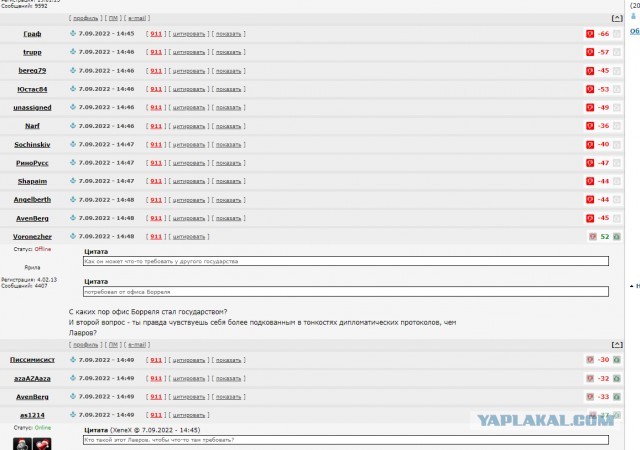Click показать in bereg79's row
Screen dimensions: 640x450
click(229, 71)
